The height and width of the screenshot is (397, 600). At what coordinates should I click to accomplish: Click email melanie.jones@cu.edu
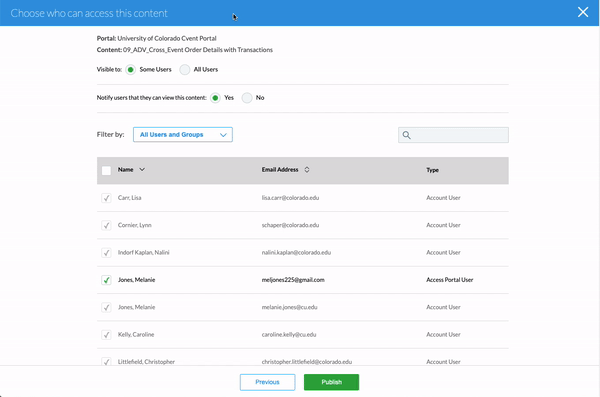(289, 307)
